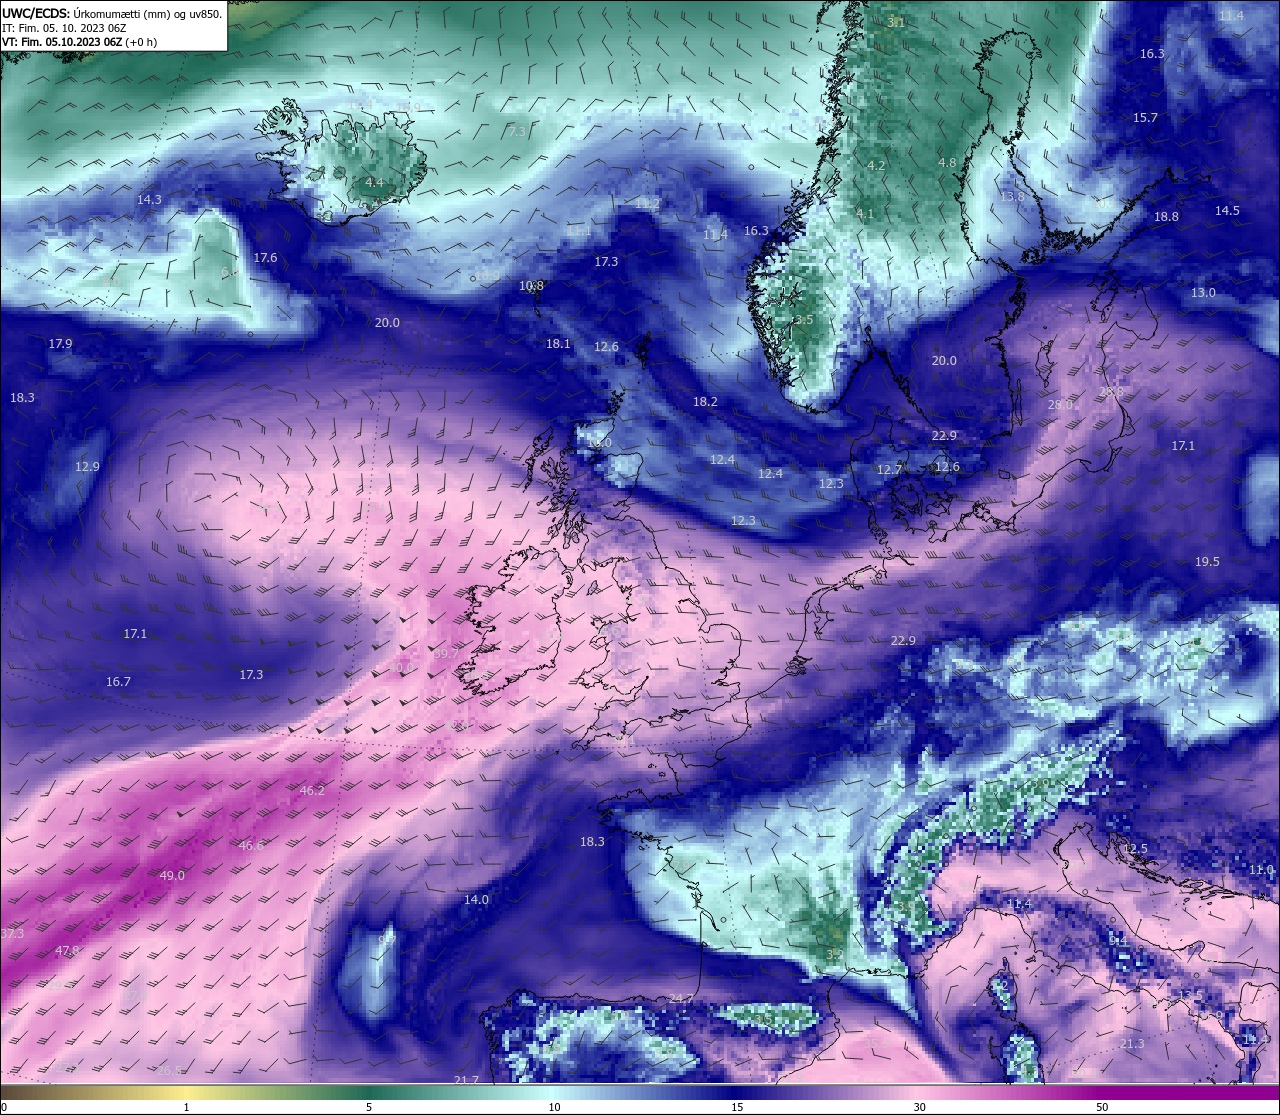Click the 'VT: Fim. 05.10.2023 06Z (+0 h)' line
This screenshot has height=1115, width=1280.
(x=80, y=42)
